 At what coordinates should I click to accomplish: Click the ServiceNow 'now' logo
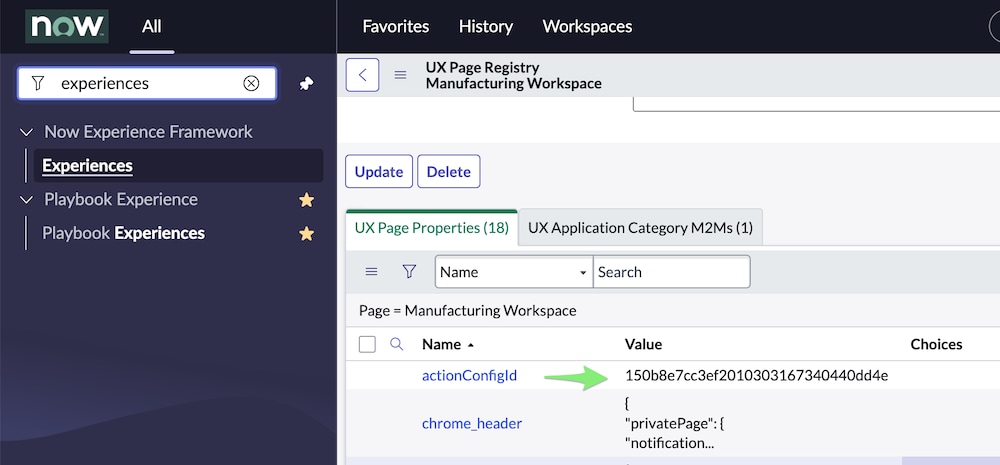pos(66,26)
